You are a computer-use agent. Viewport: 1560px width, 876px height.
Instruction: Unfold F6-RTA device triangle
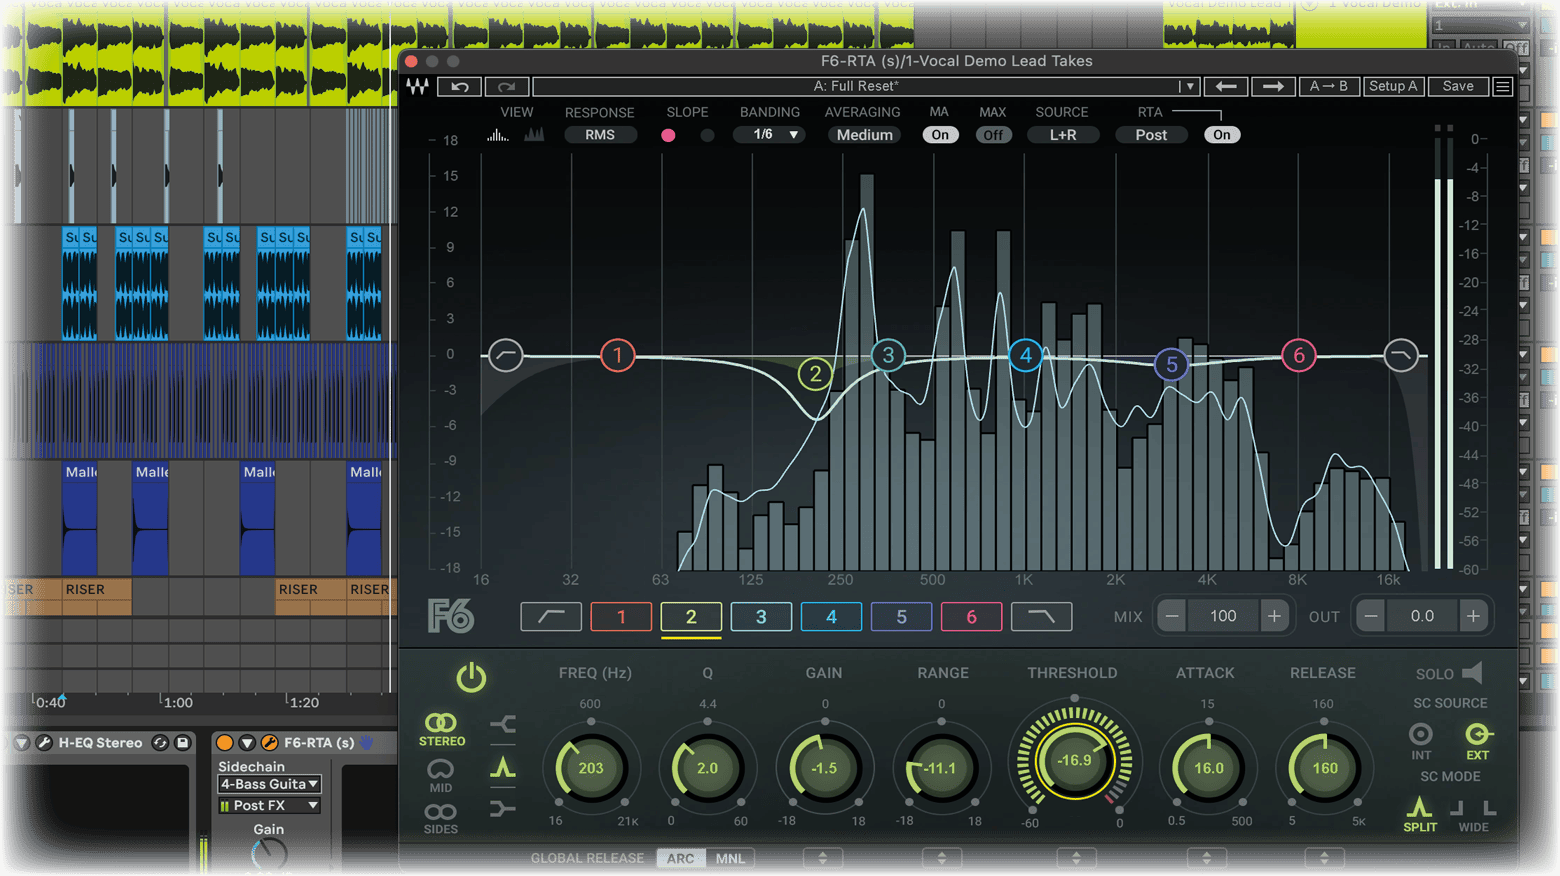click(247, 743)
